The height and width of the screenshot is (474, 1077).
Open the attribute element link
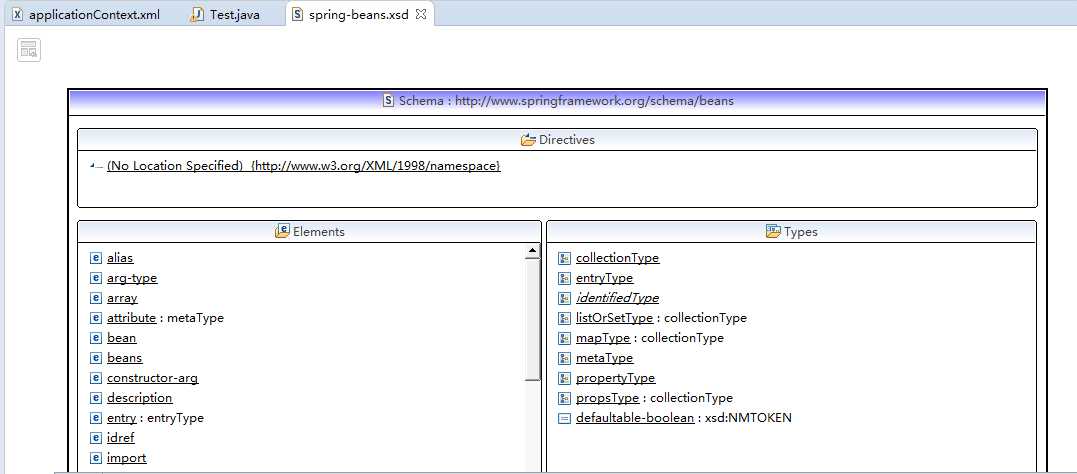tap(131, 317)
